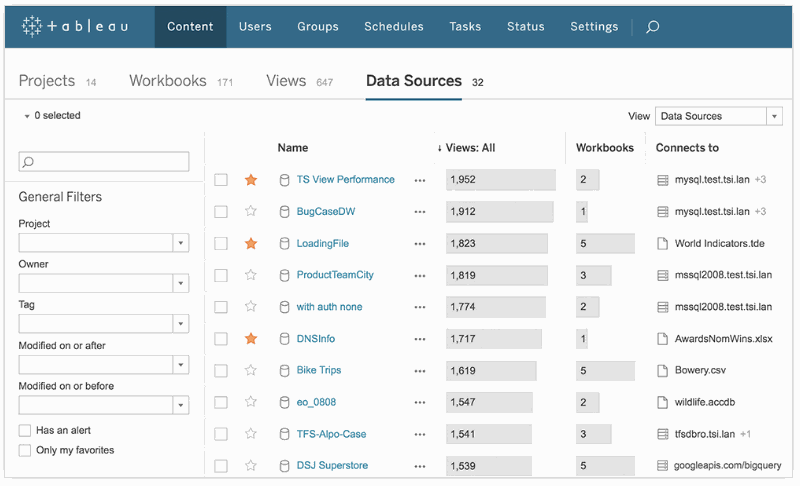Open the ellipsis menu for Bike Trips
The width and height of the screenshot is (800, 486).
[420, 371]
